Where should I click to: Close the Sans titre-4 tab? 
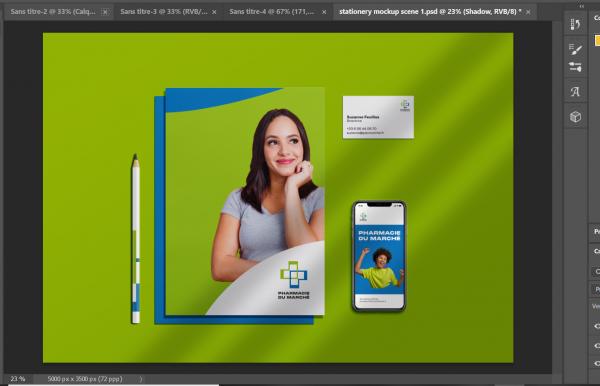(324, 12)
